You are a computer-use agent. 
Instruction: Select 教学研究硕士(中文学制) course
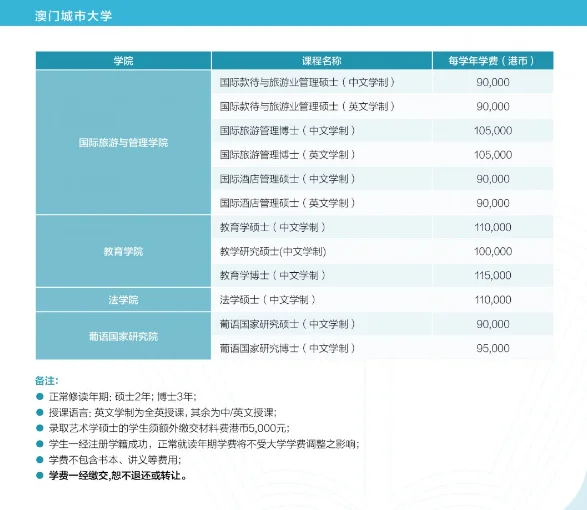(x=273, y=251)
